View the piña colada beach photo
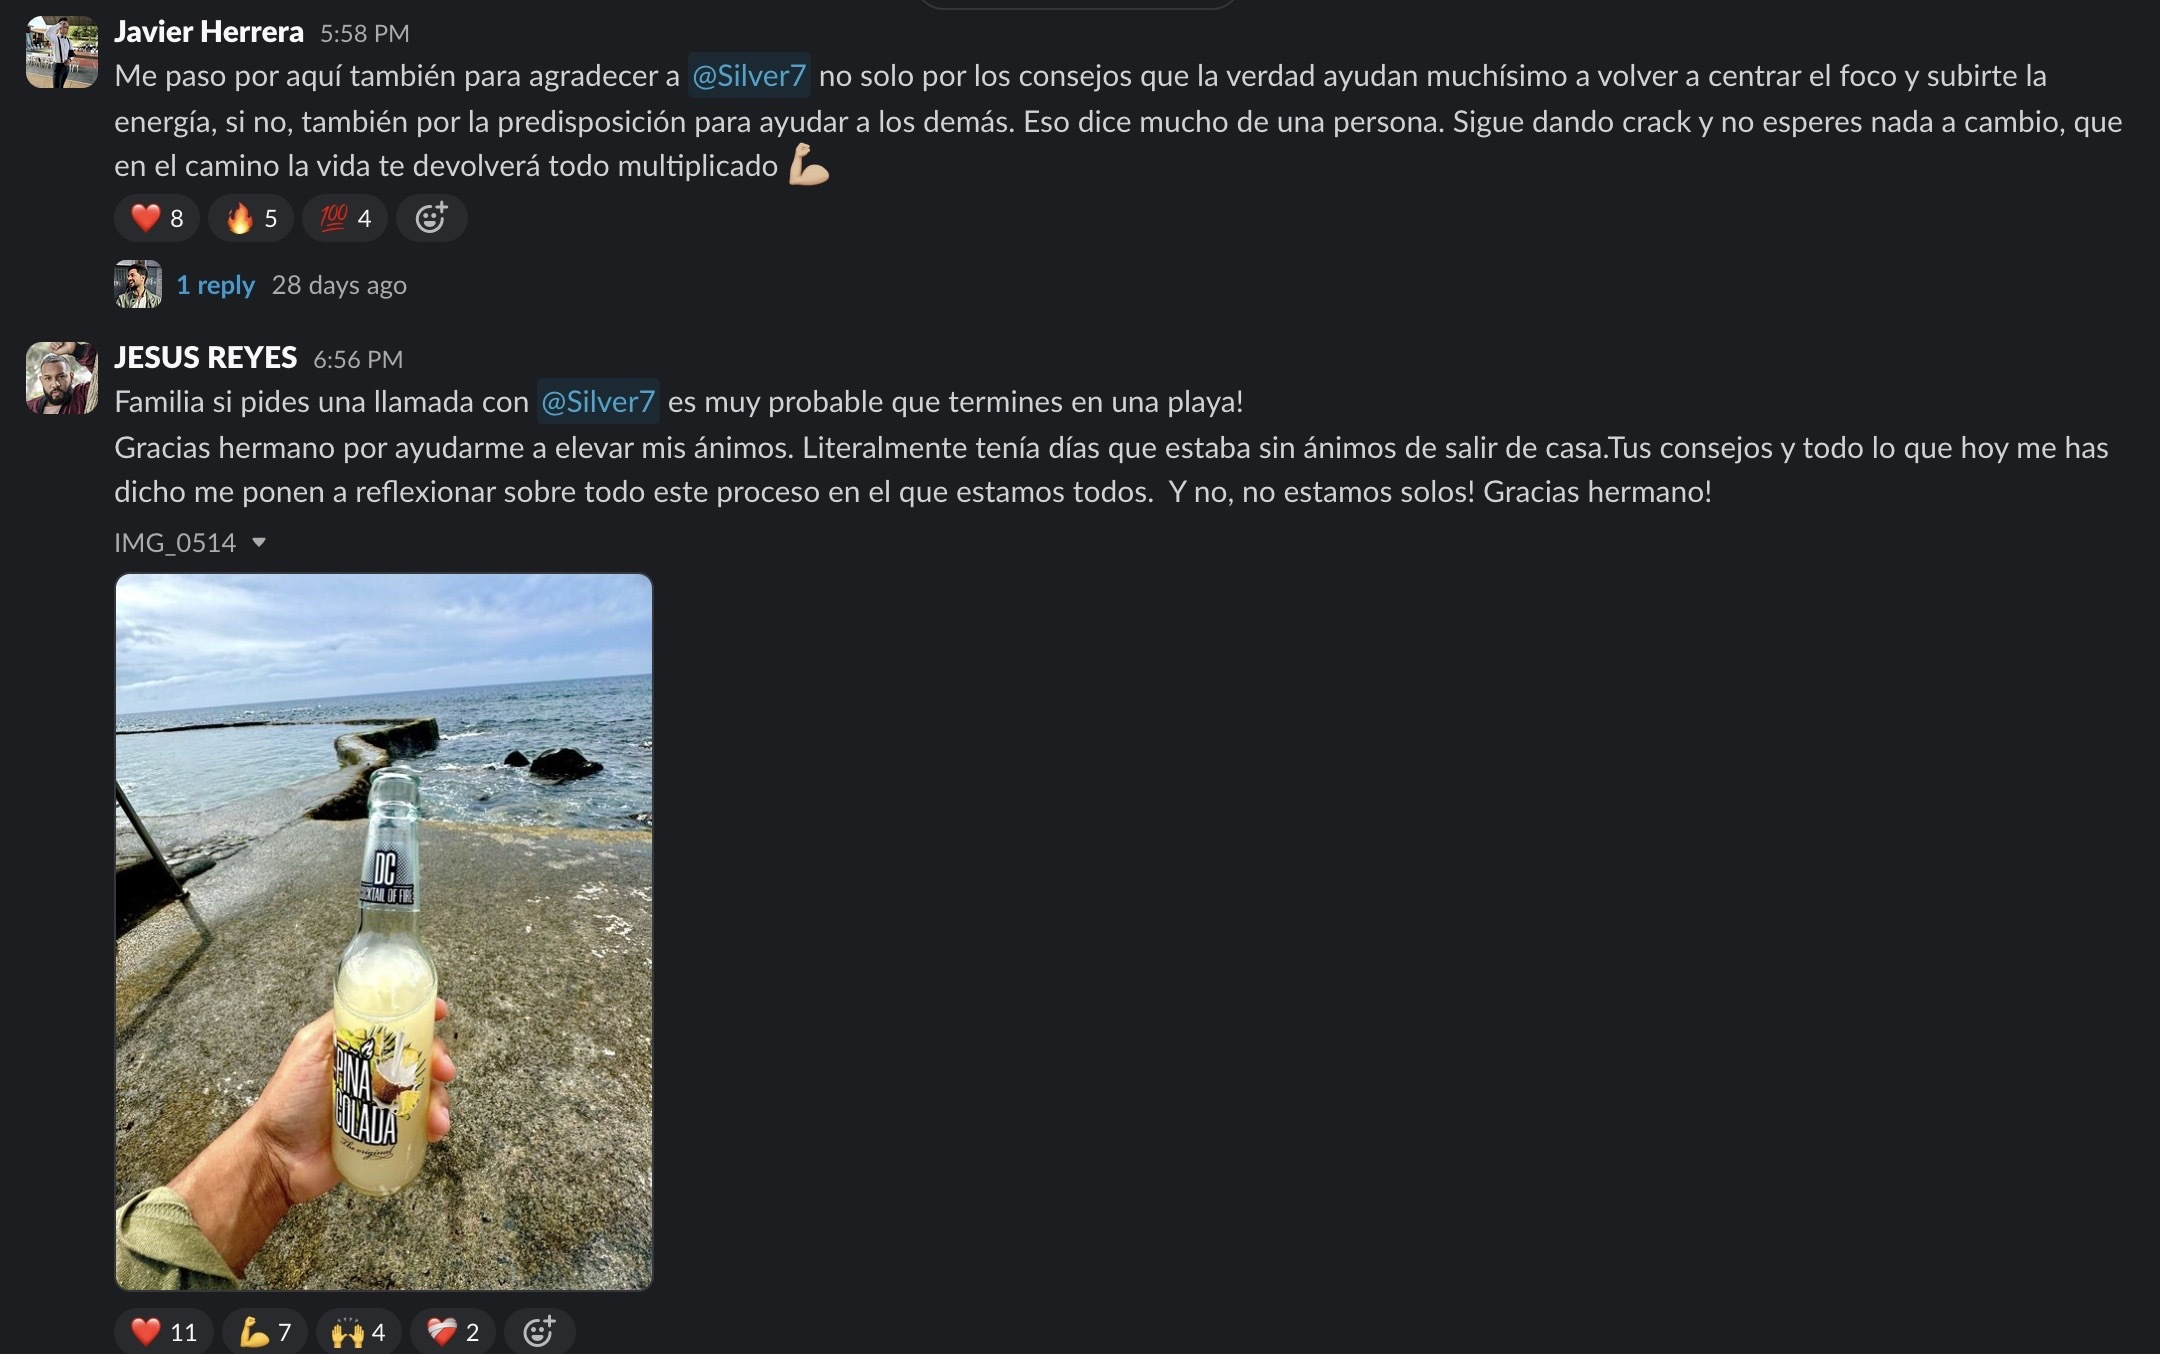This screenshot has height=1354, width=2160. (x=384, y=931)
